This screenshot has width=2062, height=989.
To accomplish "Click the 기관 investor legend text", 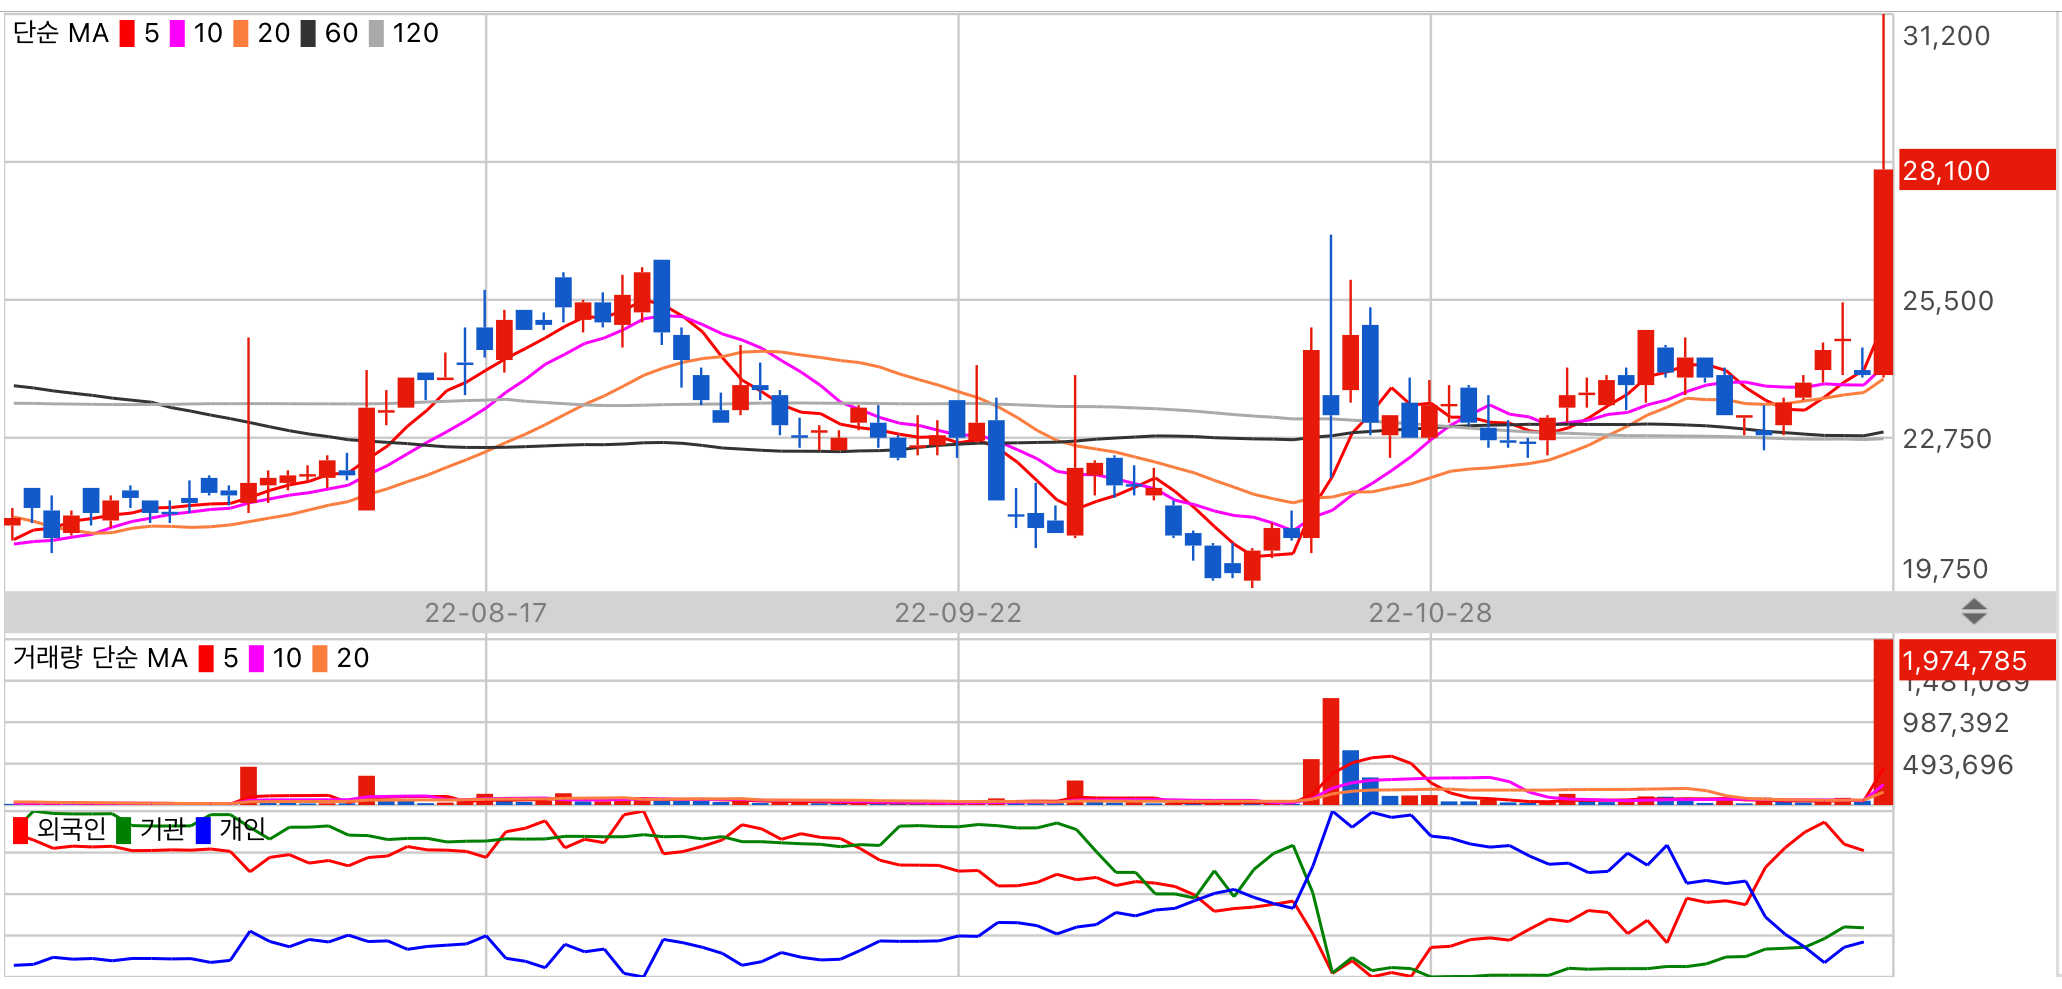I will pyautogui.click(x=162, y=829).
